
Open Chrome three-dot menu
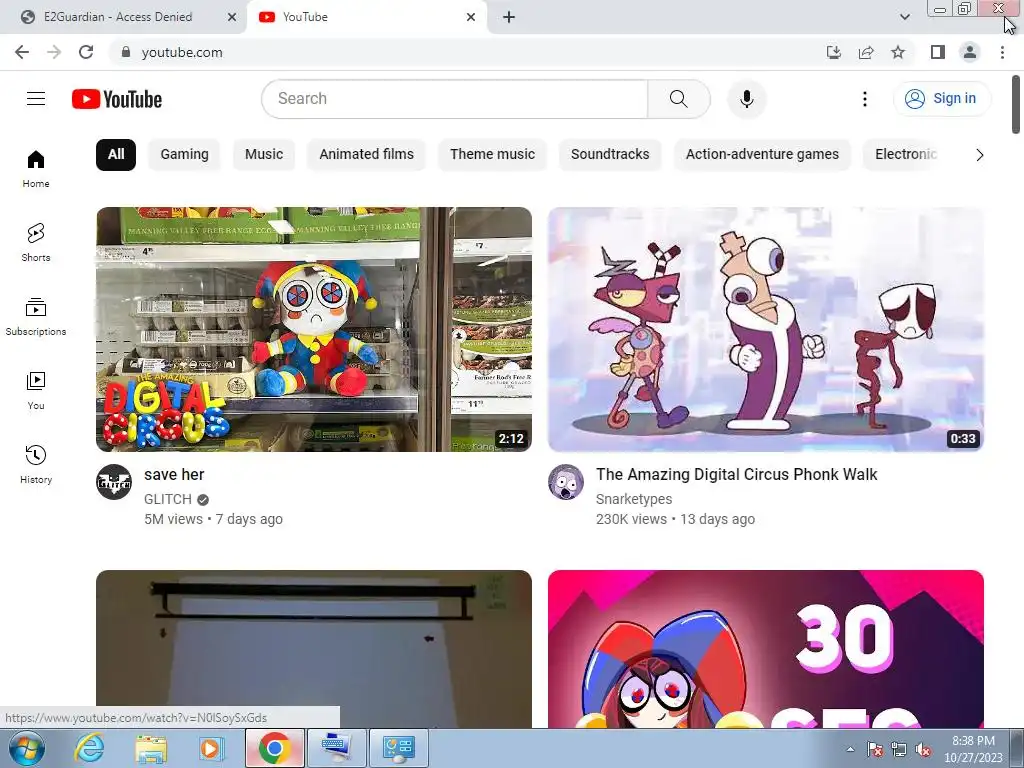(x=1002, y=52)
